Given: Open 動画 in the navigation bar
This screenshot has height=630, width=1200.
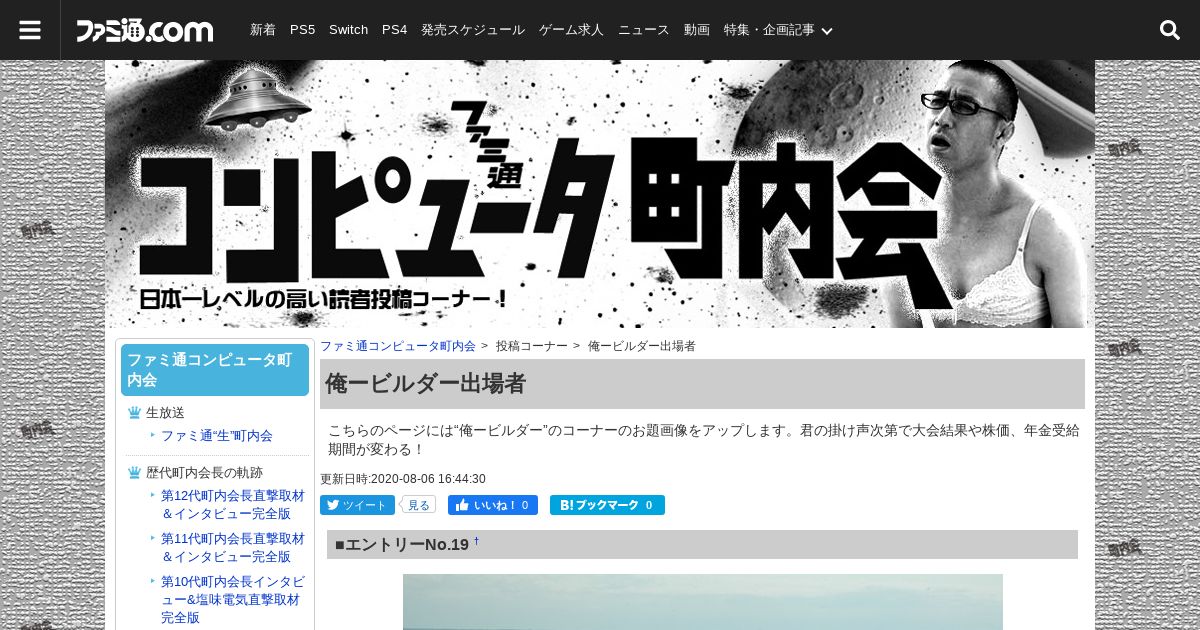Looking at the screenshot, I should point(697,30).
